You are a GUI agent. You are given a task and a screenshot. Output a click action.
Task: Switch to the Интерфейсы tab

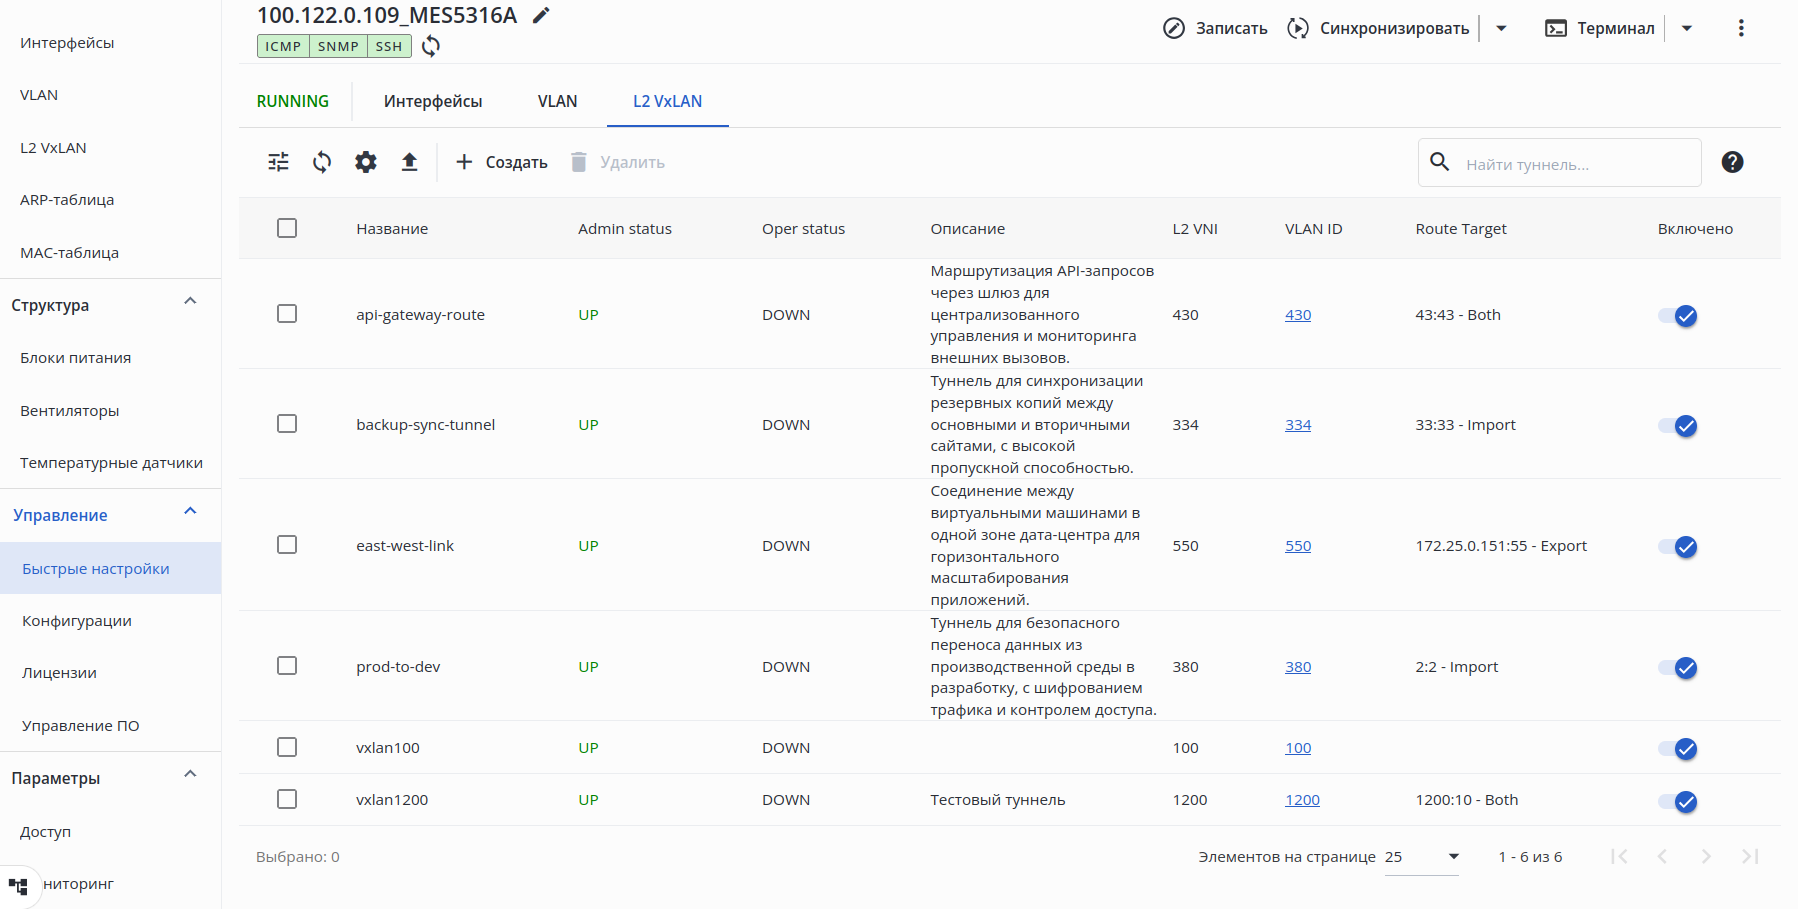point(433,101)
